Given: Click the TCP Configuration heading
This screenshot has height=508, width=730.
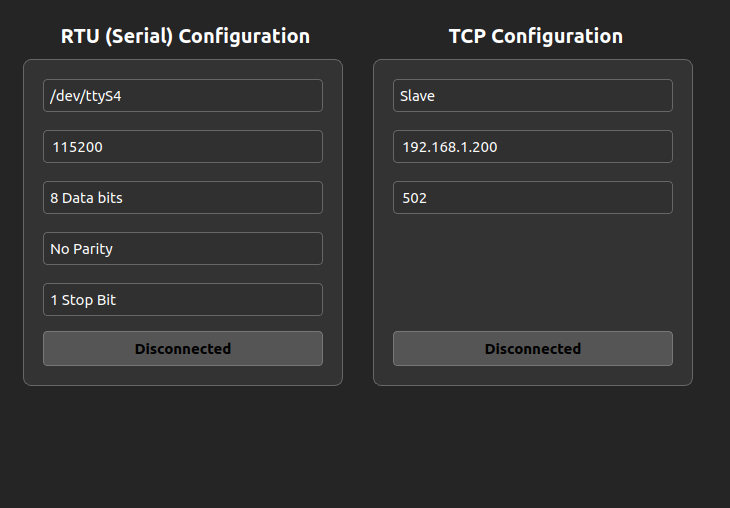Looking at the screenshot, I should 535,36.
